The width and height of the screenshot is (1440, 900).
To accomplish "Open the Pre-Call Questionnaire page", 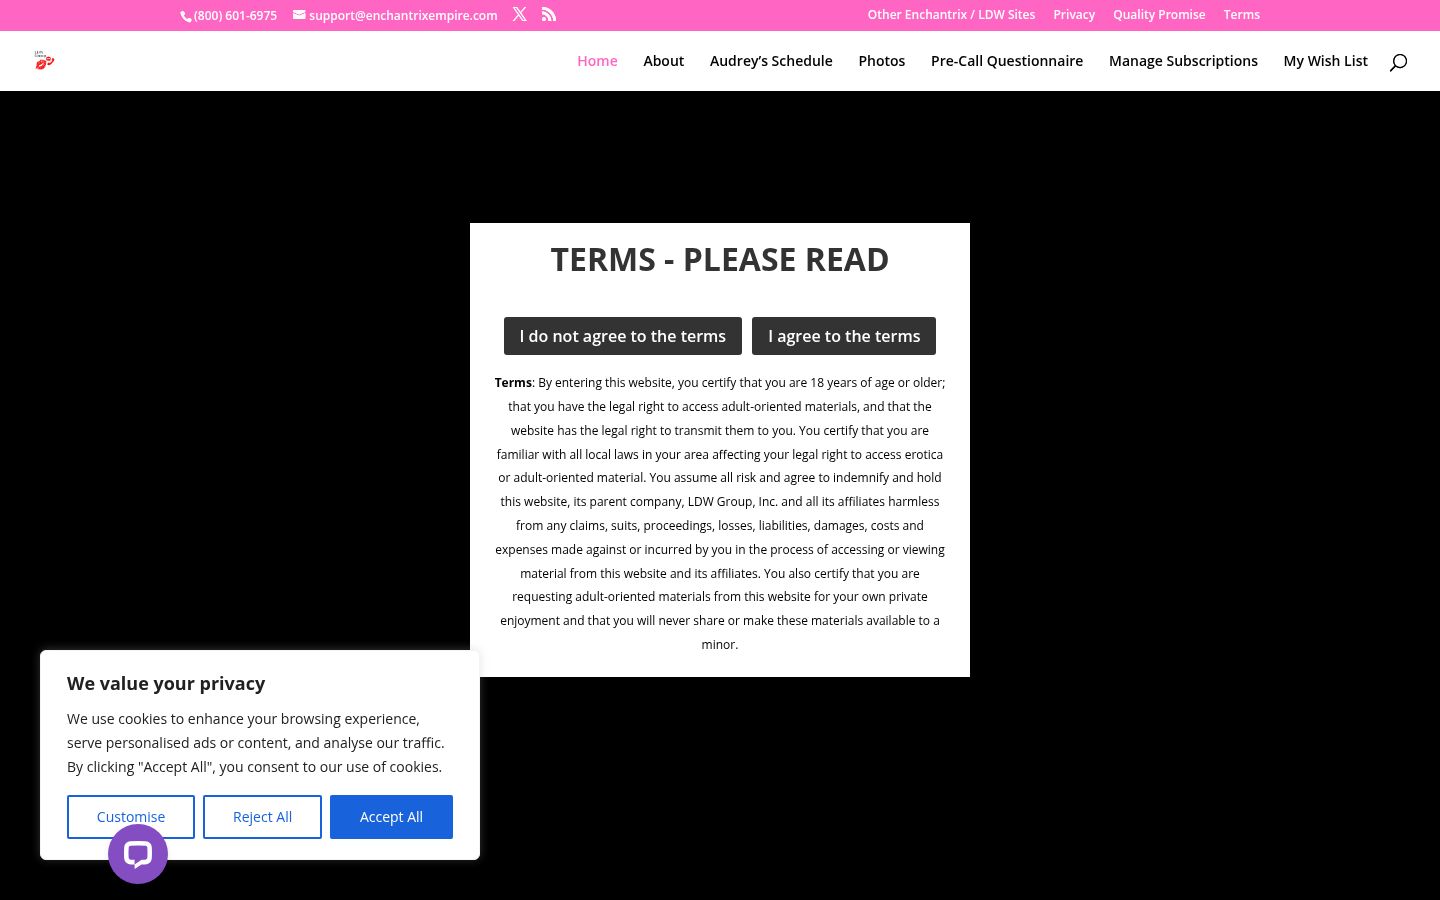I will click(x=1007, y=61).
